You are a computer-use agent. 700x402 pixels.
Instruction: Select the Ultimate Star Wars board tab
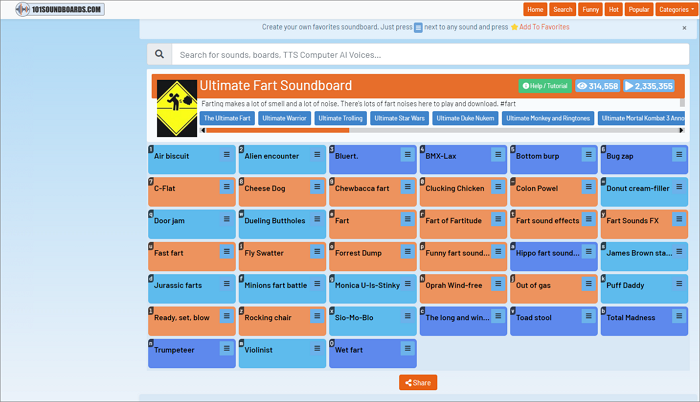pos(399,118)
